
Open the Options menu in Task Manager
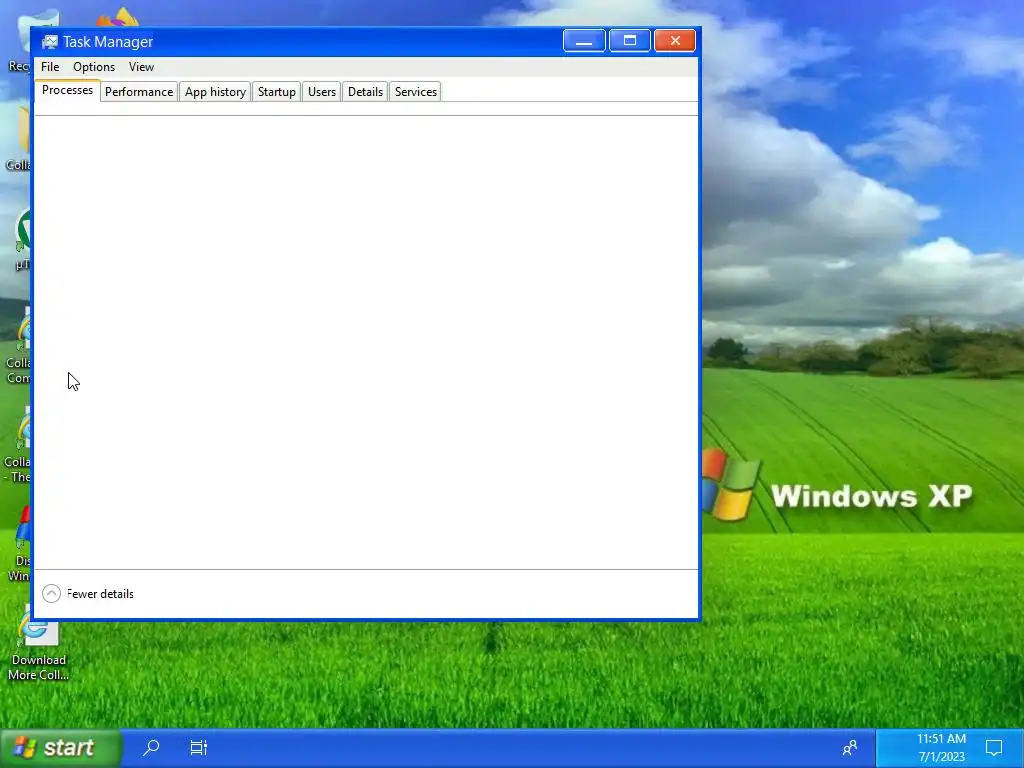click(x=93, y=67)
